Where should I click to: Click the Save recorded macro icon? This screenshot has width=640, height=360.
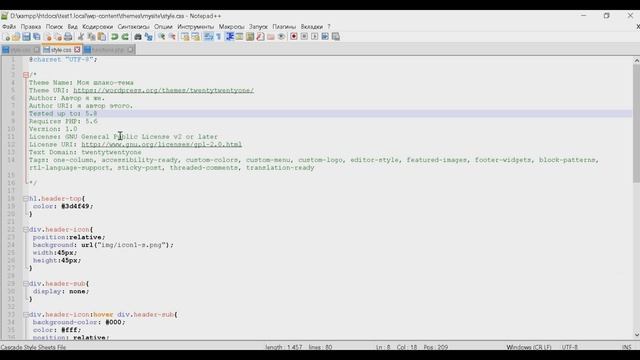(336, 37)
